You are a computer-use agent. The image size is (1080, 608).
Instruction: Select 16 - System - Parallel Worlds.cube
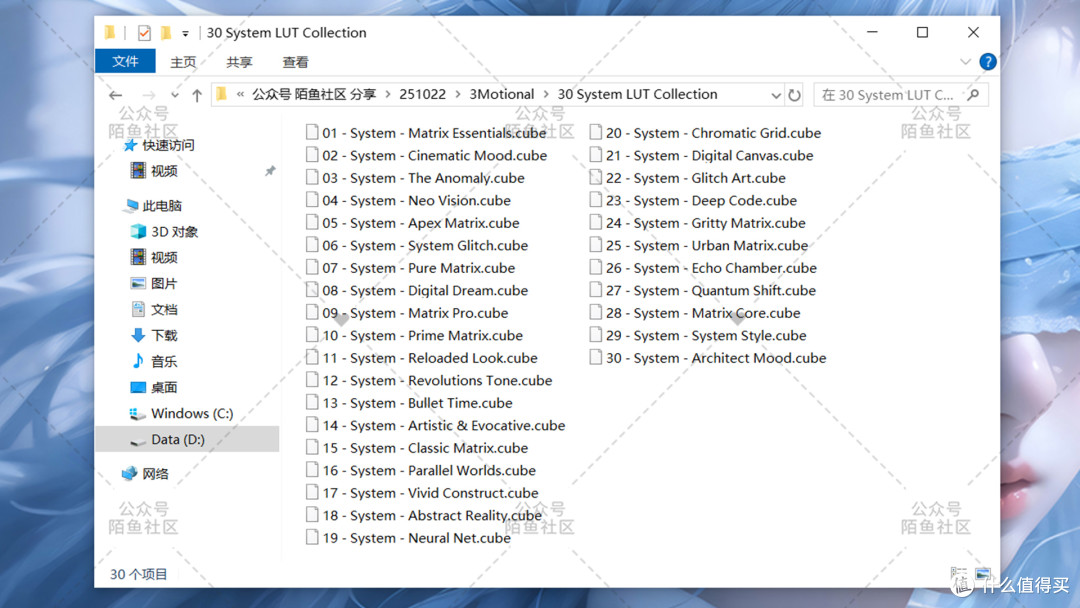[429, 470]
